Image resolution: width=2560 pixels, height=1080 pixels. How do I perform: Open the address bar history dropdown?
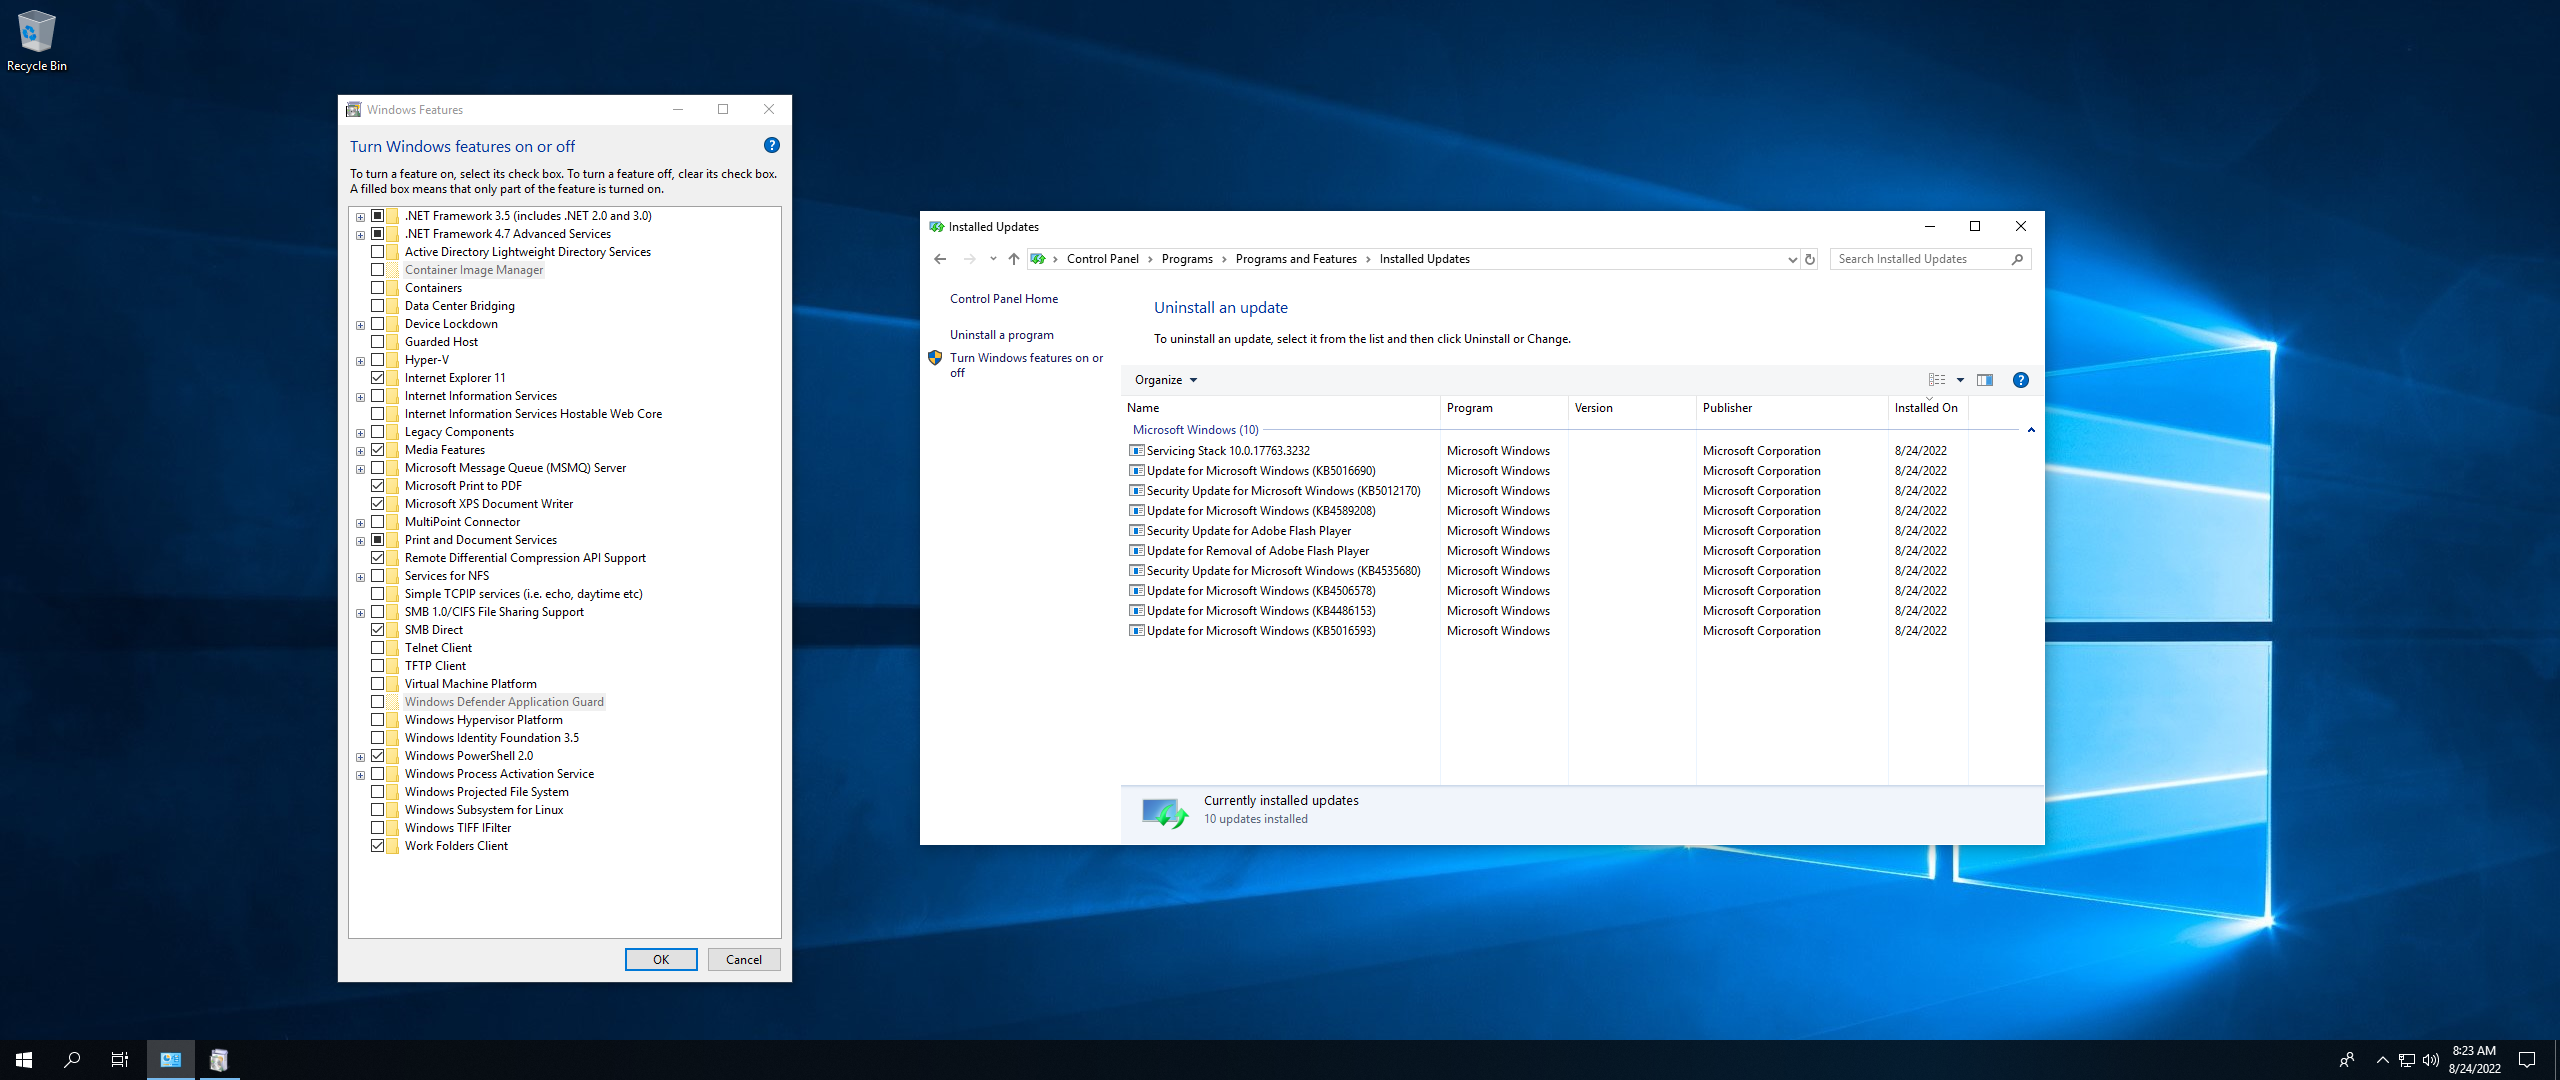(1791, 259)
